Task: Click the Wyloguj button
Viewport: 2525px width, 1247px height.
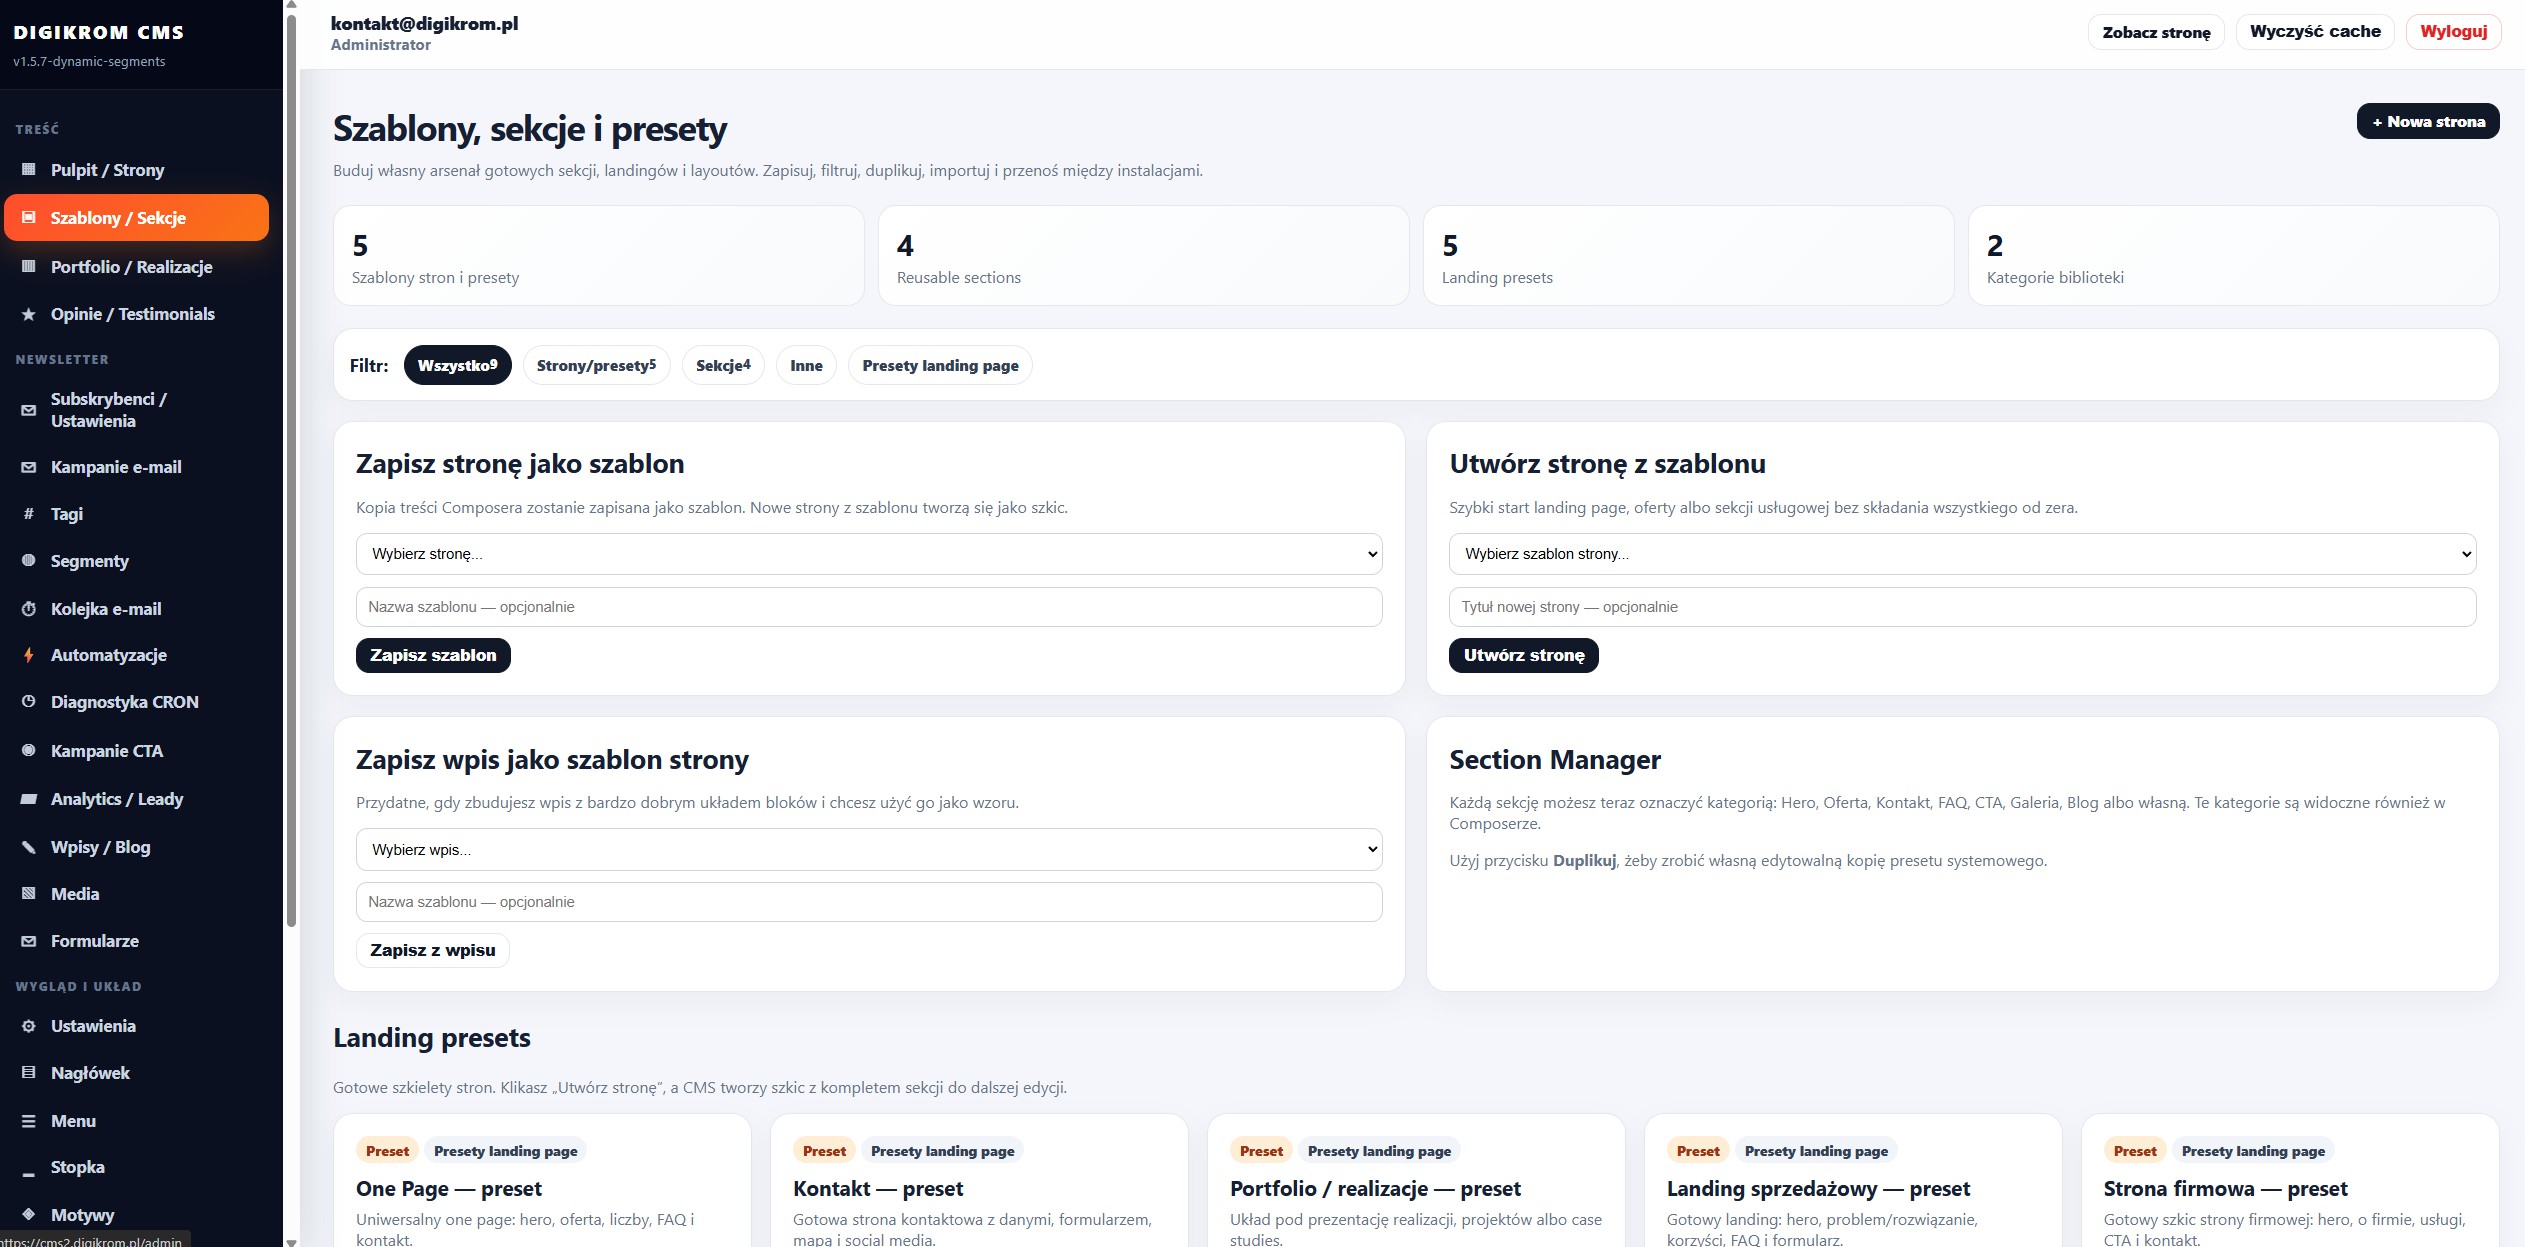Action: coord(2453,31)
